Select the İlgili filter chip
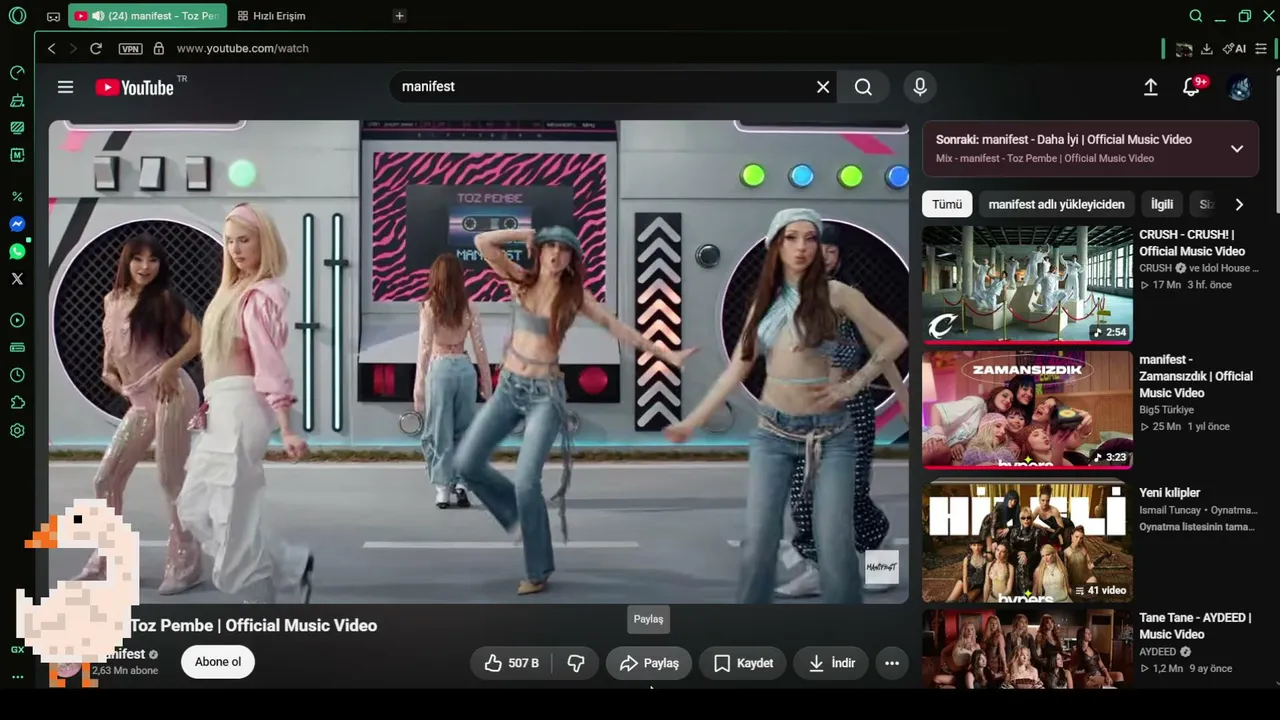This screenshot has width=1280, height=720. pos(1162,204)
